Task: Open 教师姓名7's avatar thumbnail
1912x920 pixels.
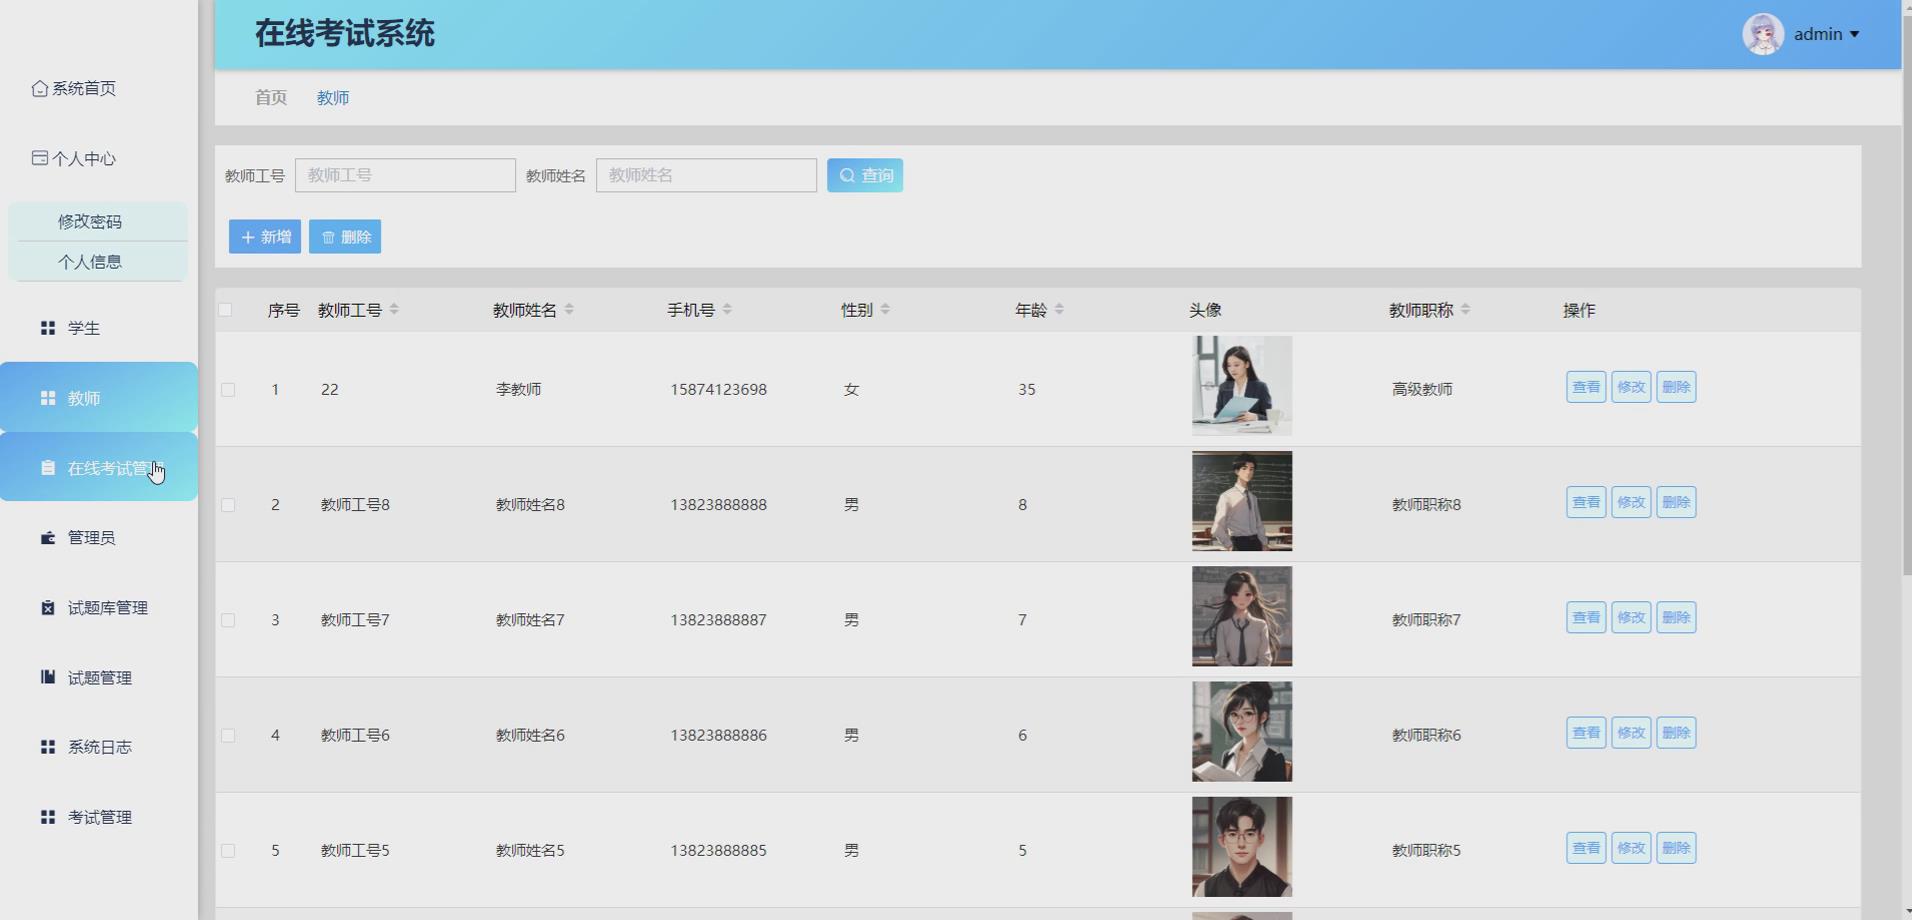Action: [x=1242, y=616]
